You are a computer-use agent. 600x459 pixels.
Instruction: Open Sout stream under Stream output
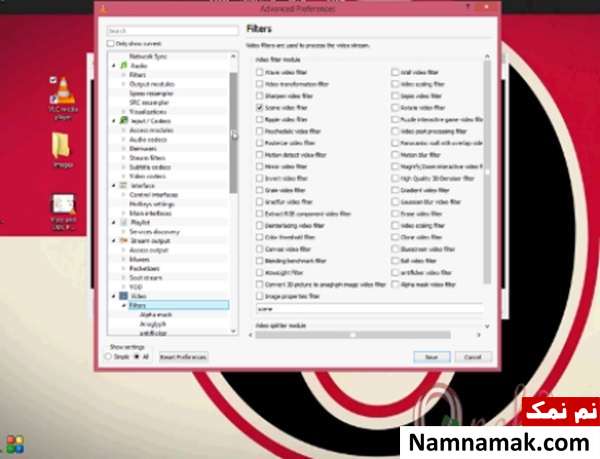(146, 277)
